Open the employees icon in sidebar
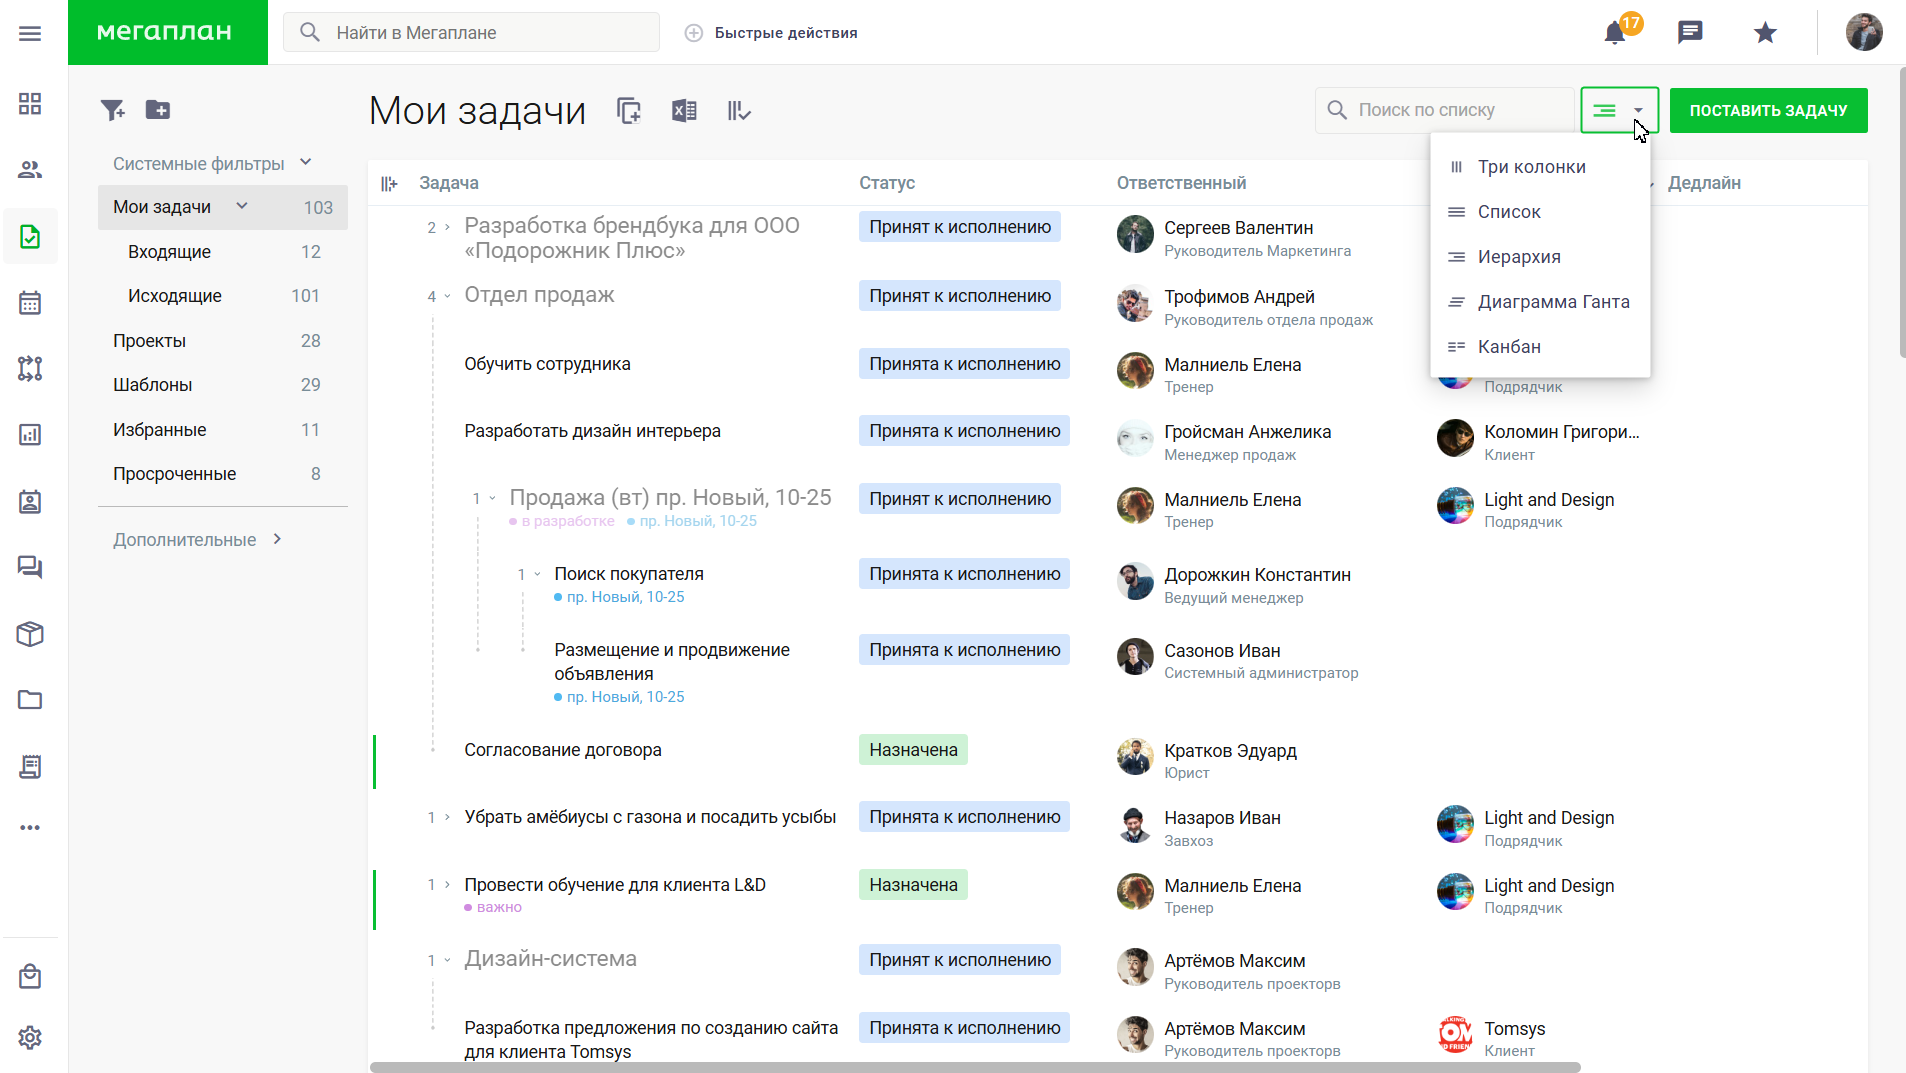1906x1073 pixels. 30,170
